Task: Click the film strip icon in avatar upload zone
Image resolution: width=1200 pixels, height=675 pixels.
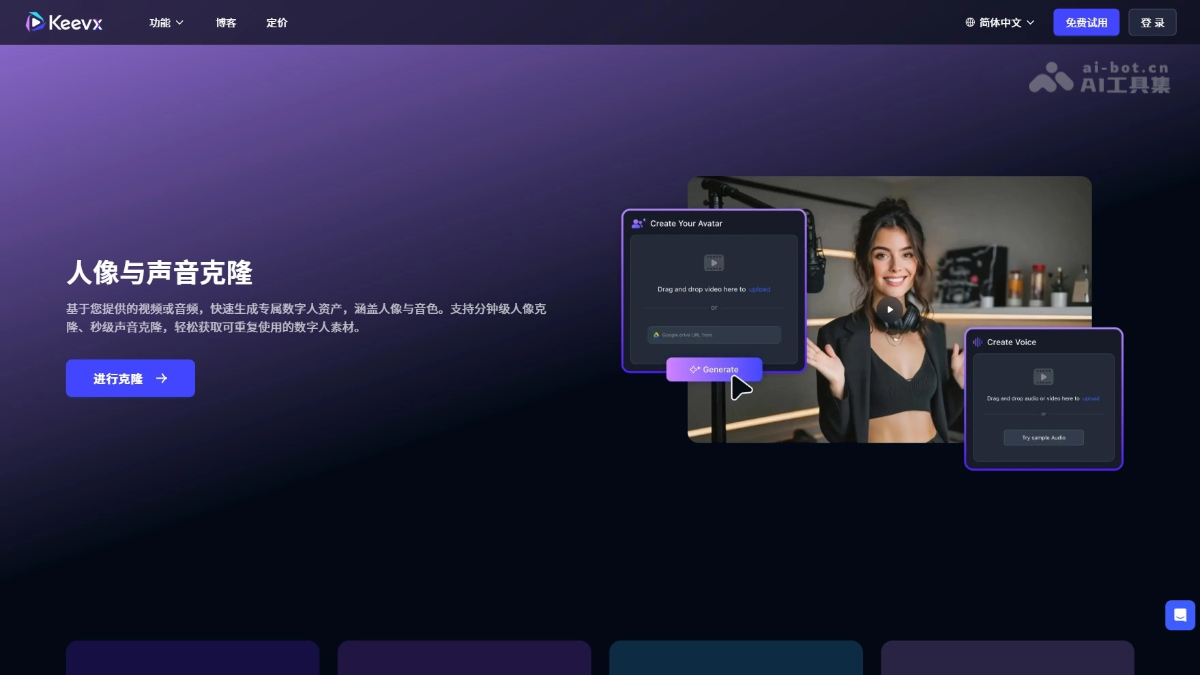Action: click(713, 262)
